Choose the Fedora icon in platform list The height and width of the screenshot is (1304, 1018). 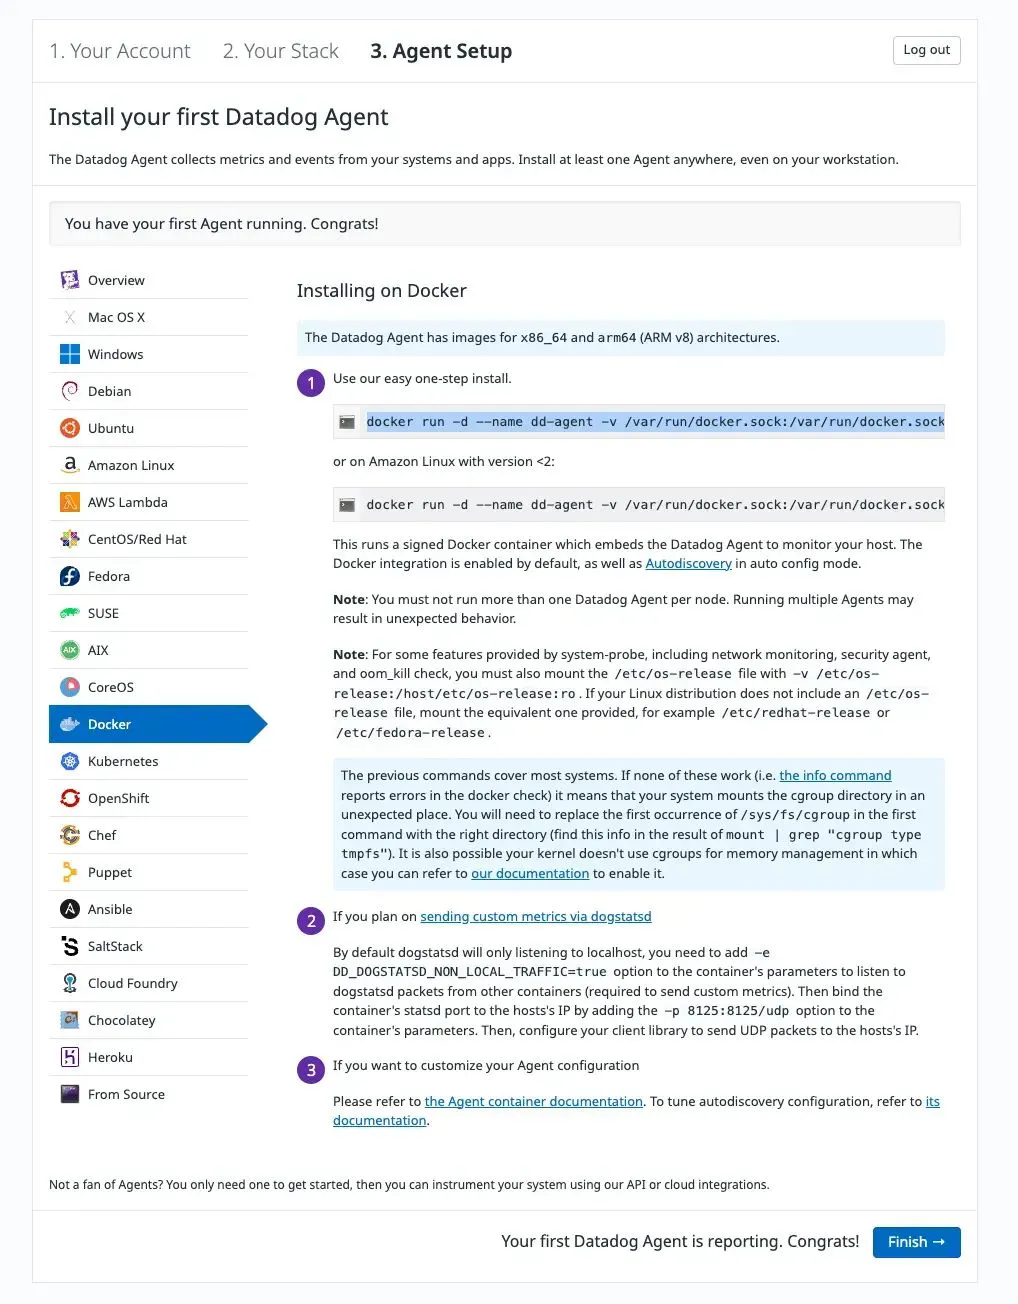coord(70,577)
